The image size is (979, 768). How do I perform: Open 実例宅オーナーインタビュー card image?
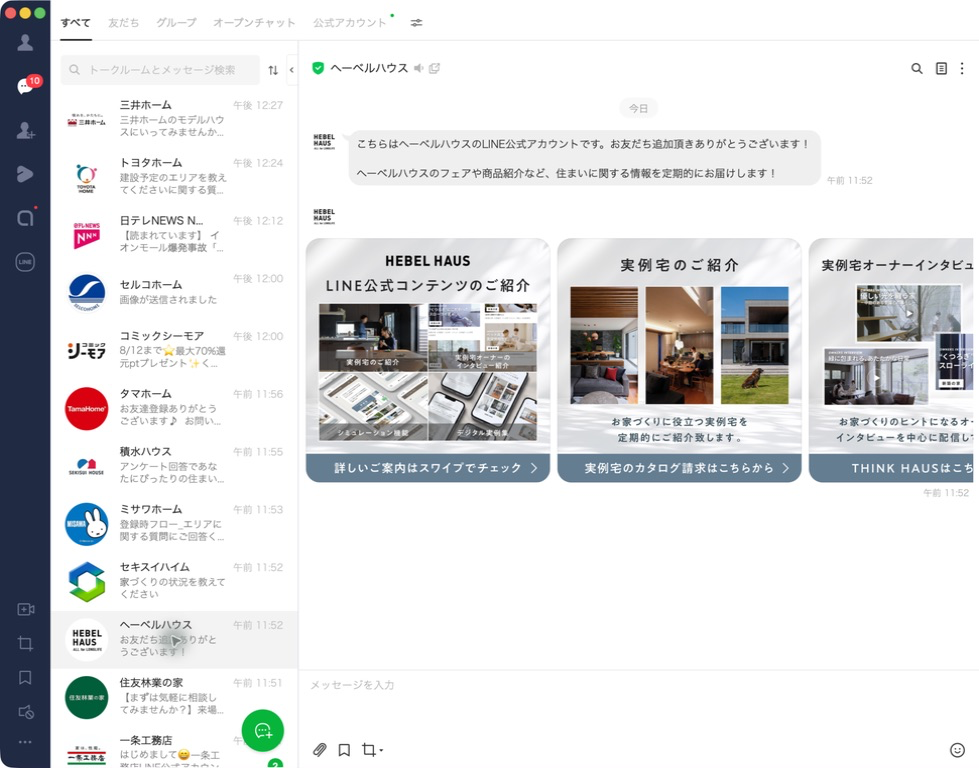(892, 346)
